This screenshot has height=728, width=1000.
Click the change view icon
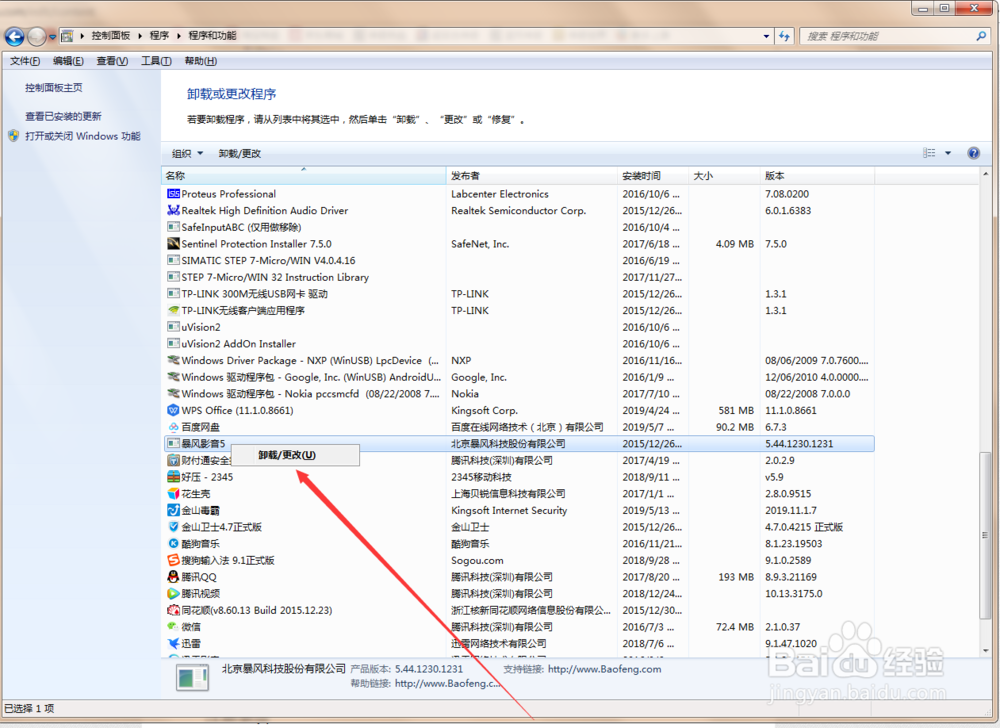[929, 153]
